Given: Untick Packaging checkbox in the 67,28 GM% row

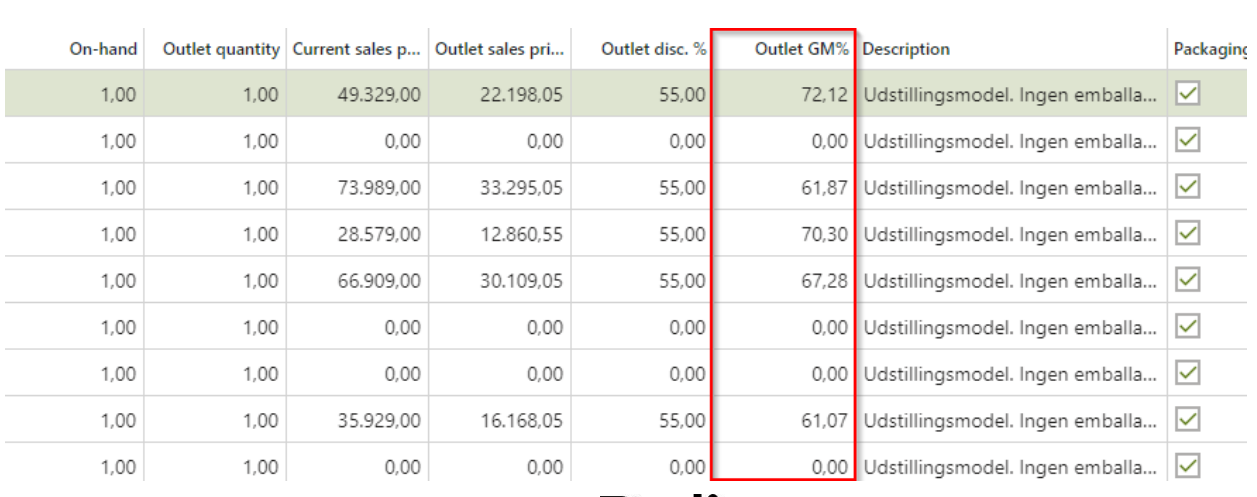Looking at the screenshot, I should coord(1188,280).
